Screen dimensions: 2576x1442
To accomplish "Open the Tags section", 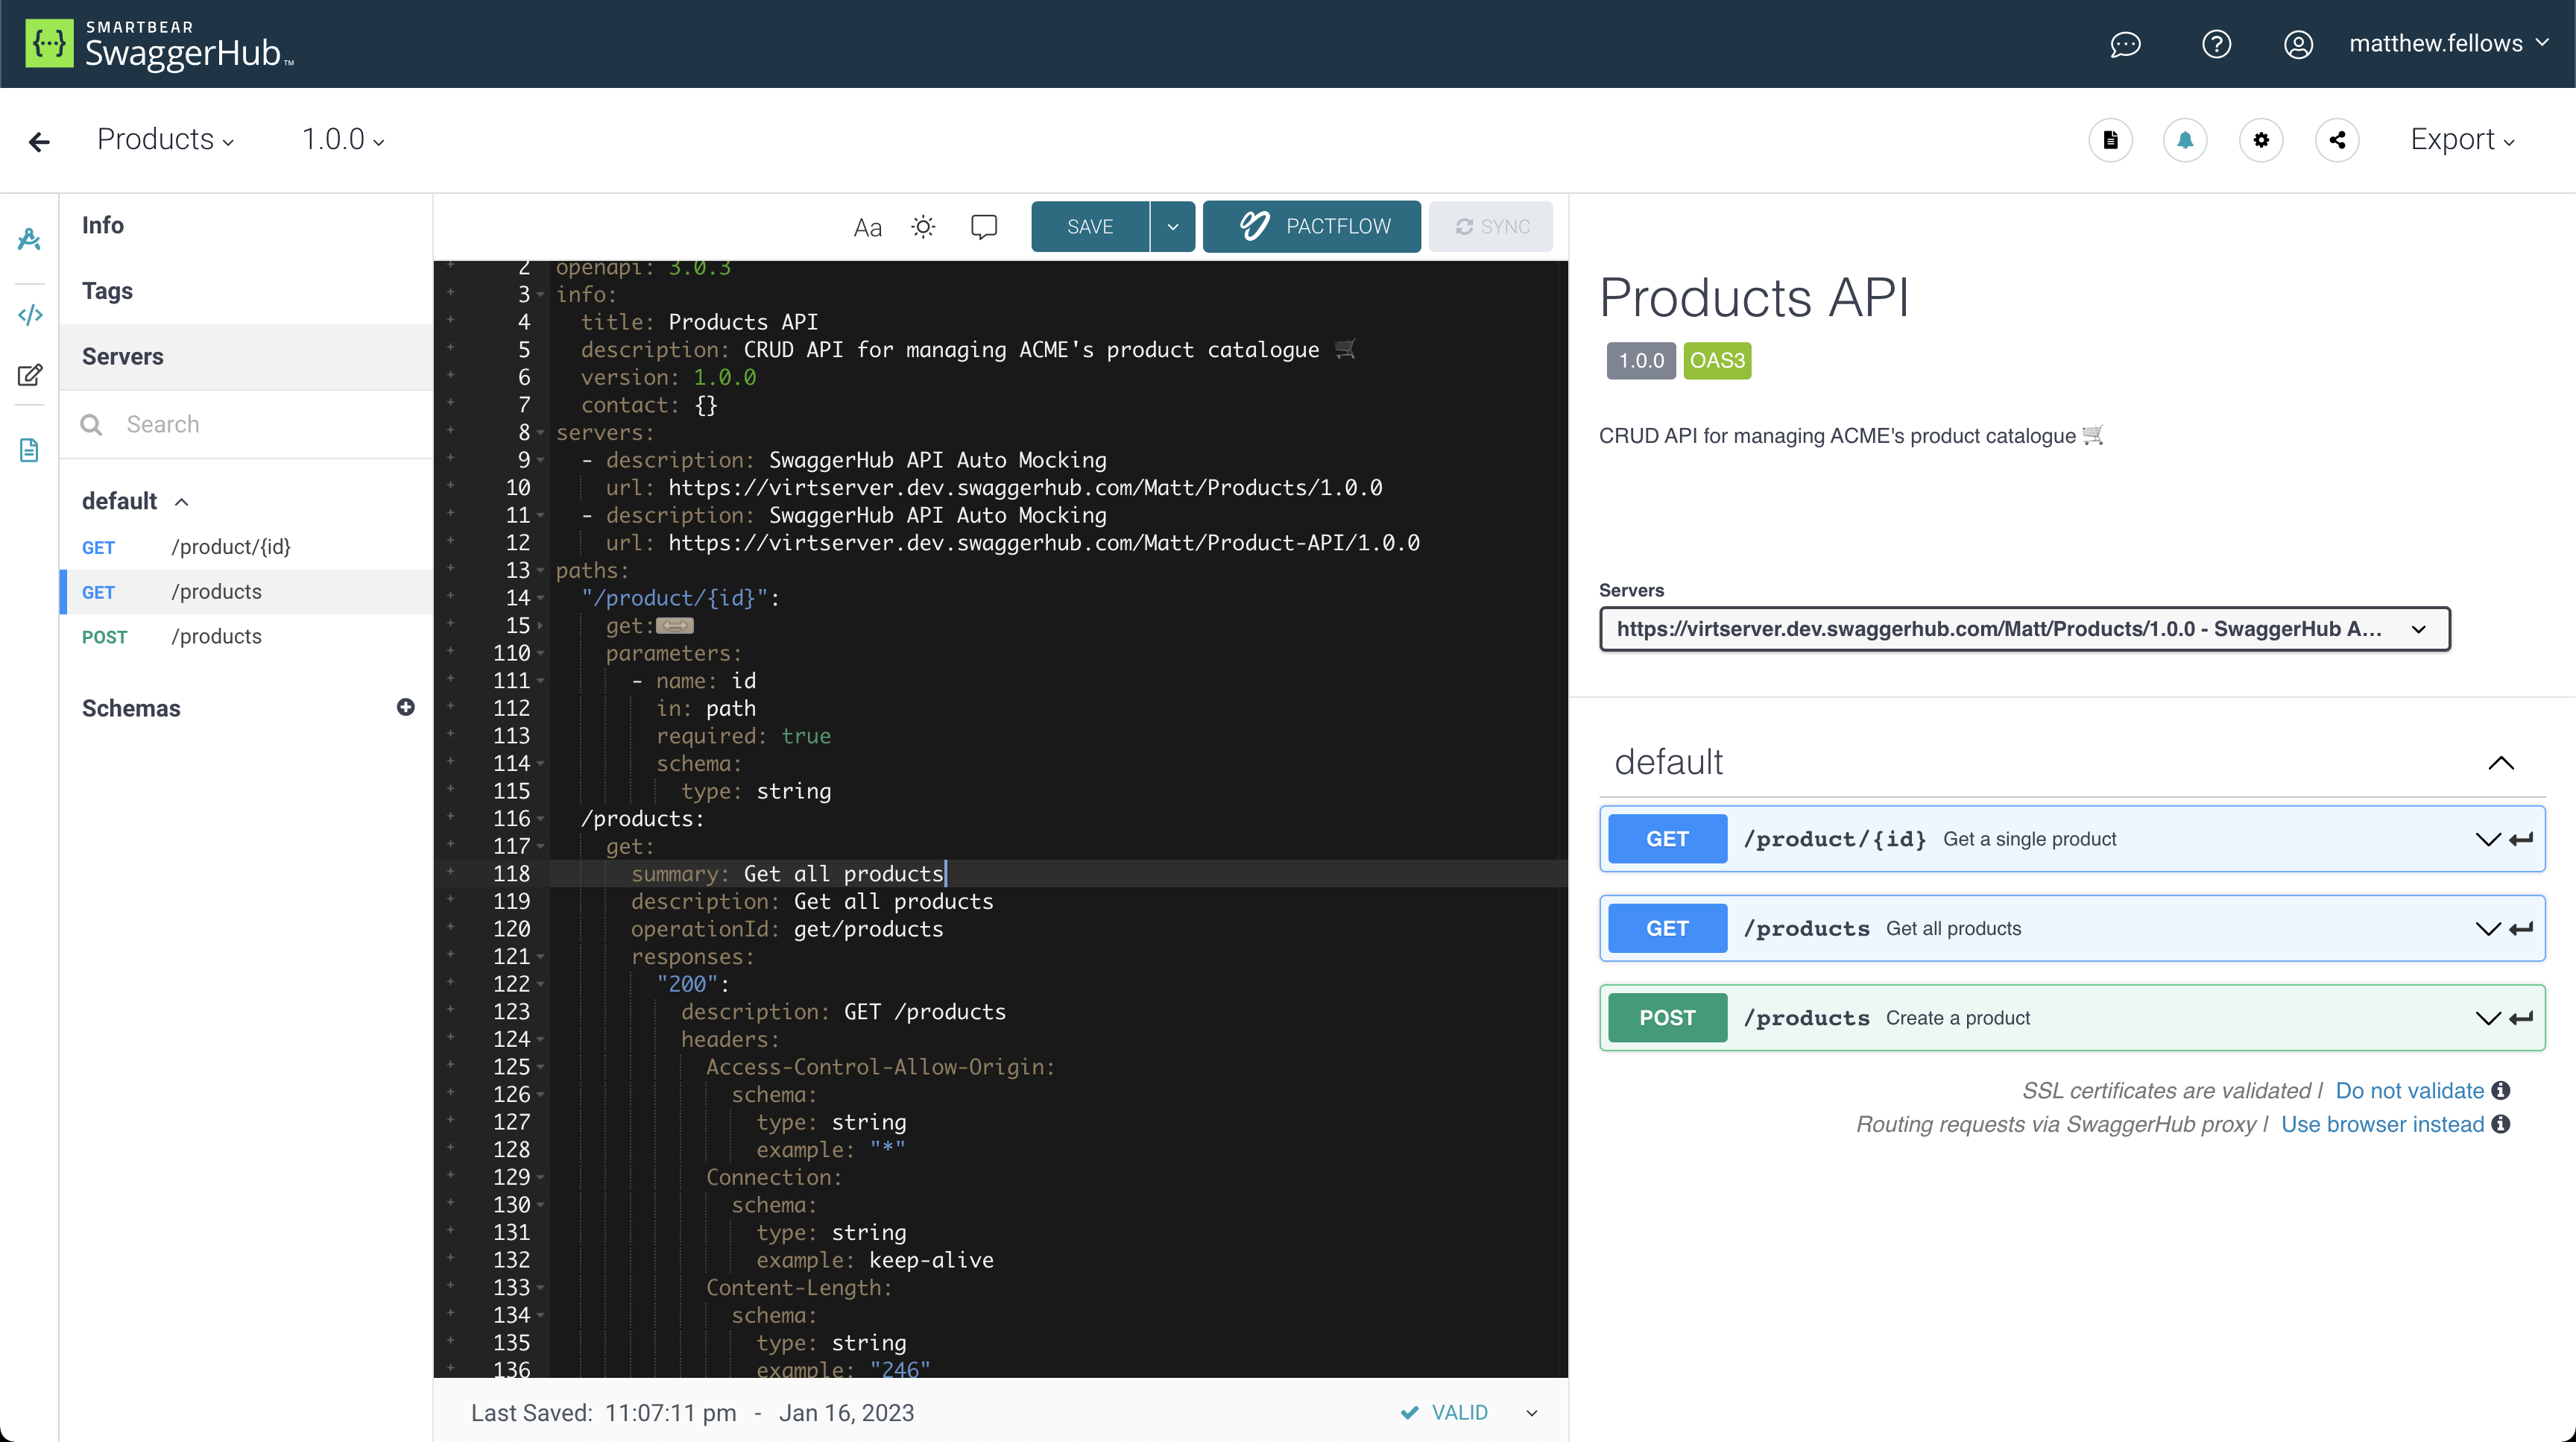I will click(107, 290).
